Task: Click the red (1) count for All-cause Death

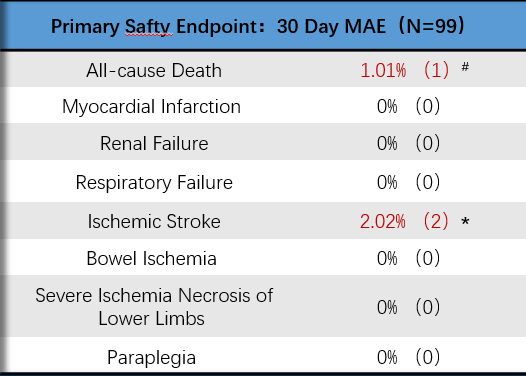Action: [x=436, y=70]
